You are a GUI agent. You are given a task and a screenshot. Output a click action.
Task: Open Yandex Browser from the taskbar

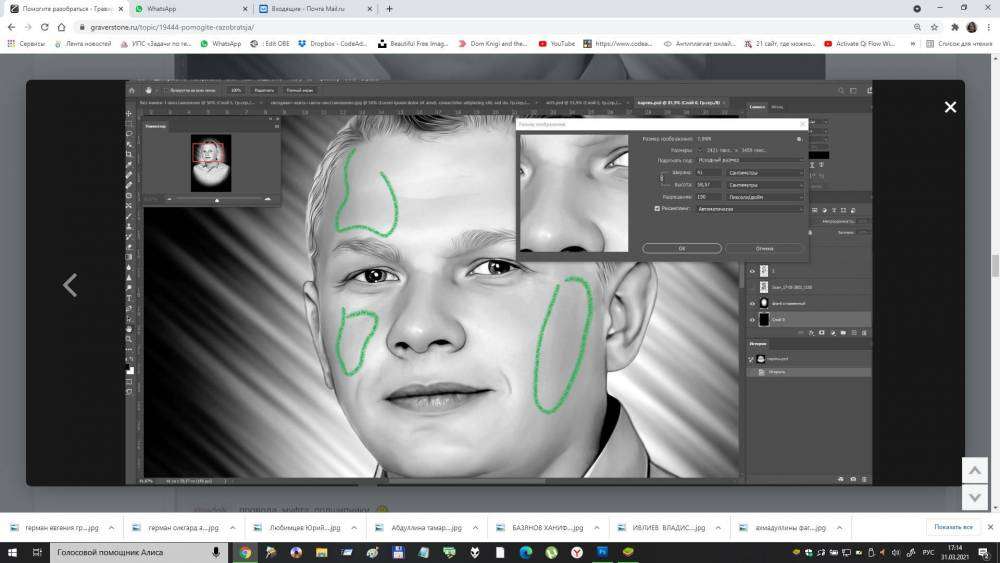click(577, 552)
